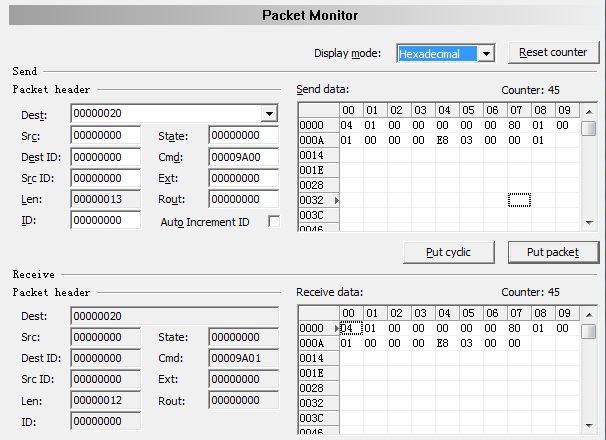Select Send data row header 0032

coord(319,200)
